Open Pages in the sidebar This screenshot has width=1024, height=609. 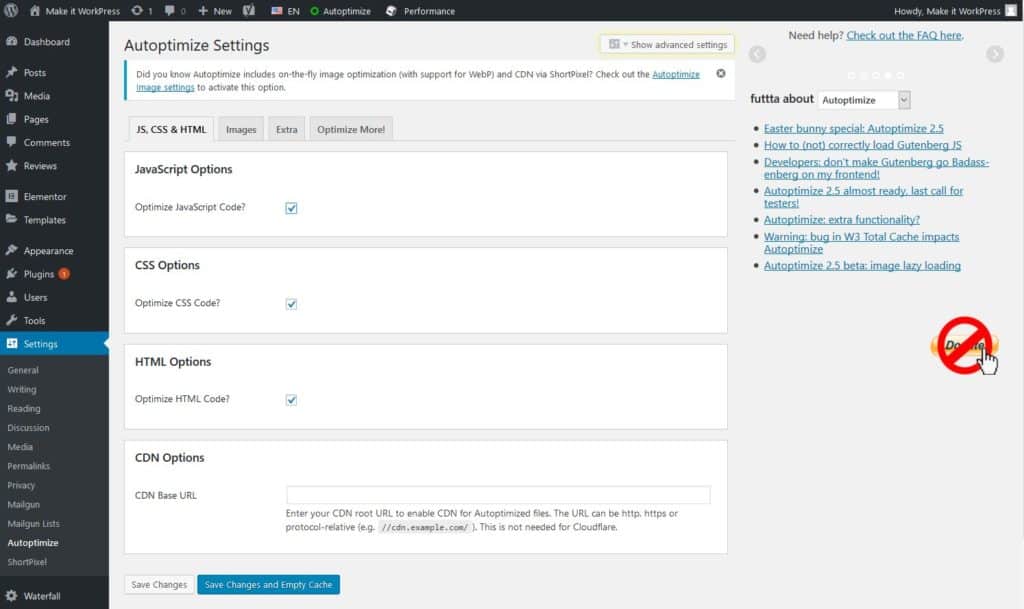pyautogui.click(x=36, y=119)
